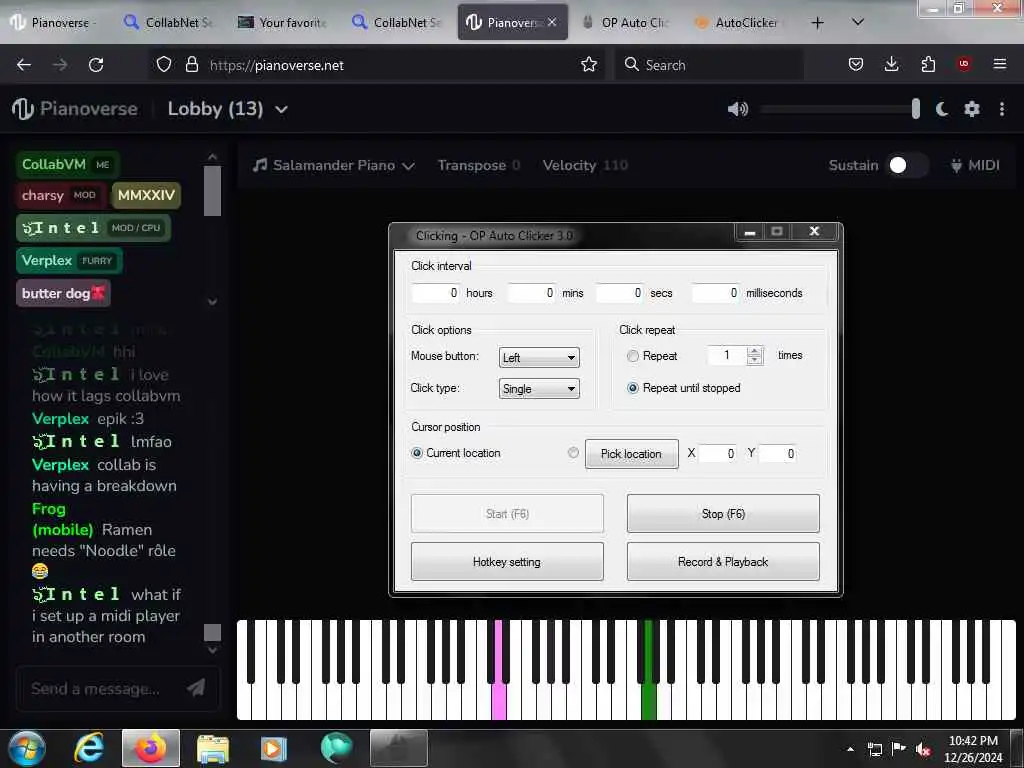Image resolution: width=1024 pixels, height=768 pixels.
Task: Click the muted volume tray icon
Action: (x=923, y=750)
